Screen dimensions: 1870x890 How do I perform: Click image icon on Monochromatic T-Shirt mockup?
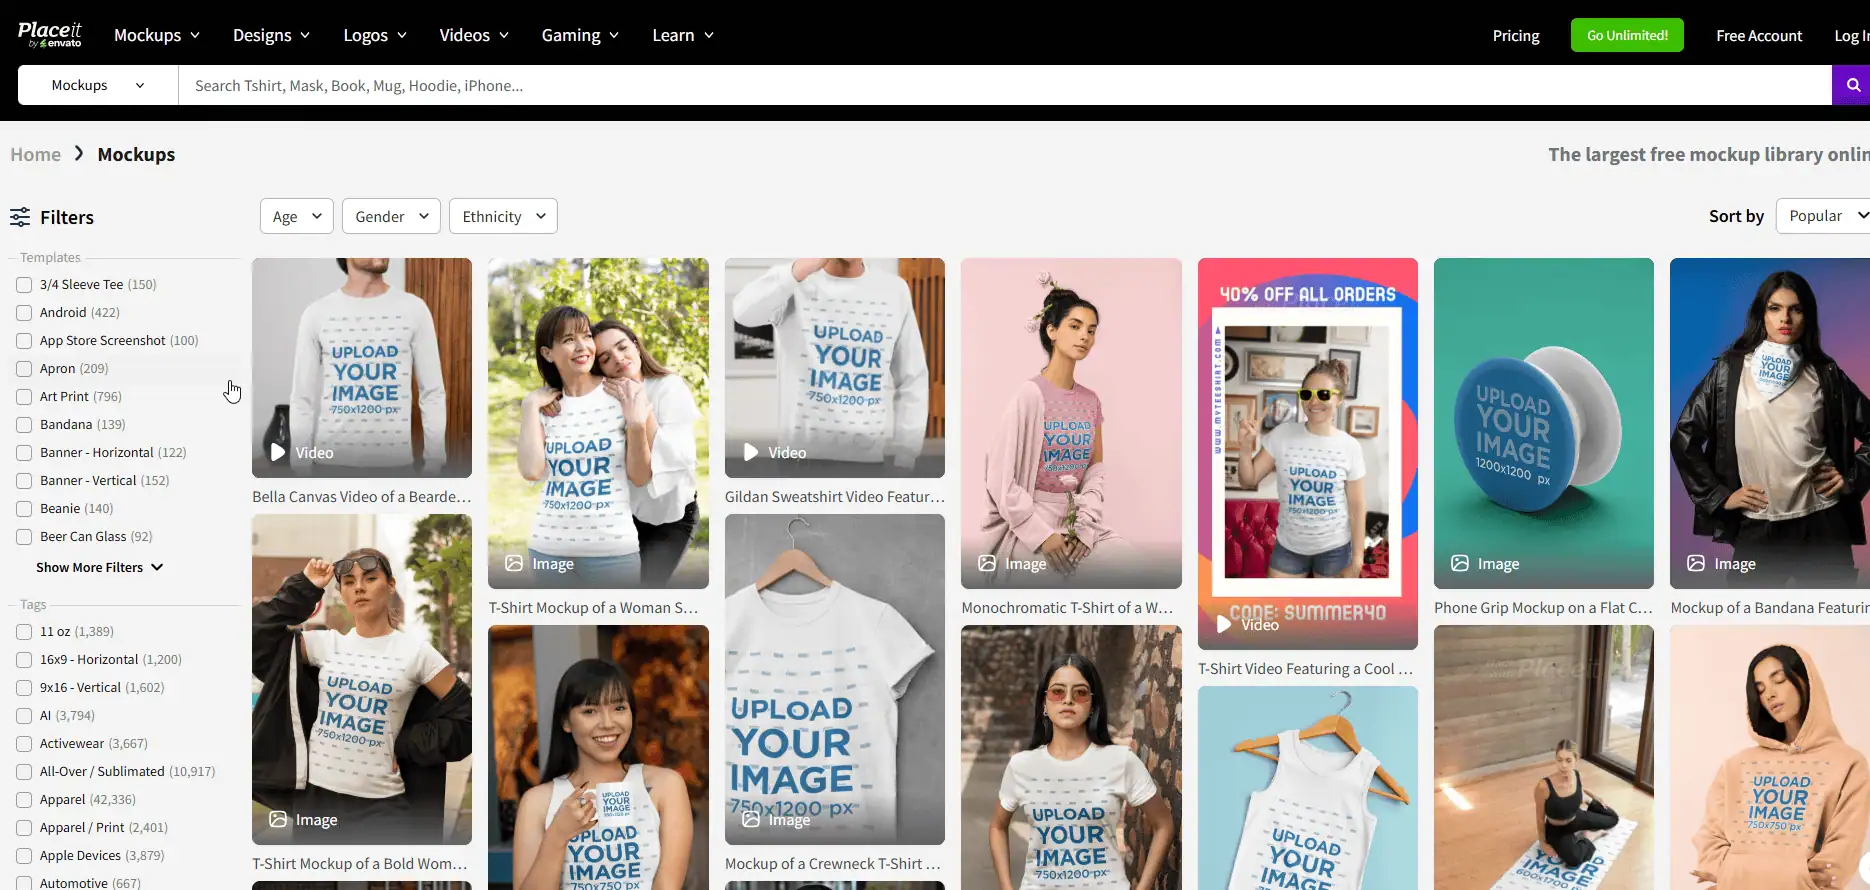coord(987,563)
